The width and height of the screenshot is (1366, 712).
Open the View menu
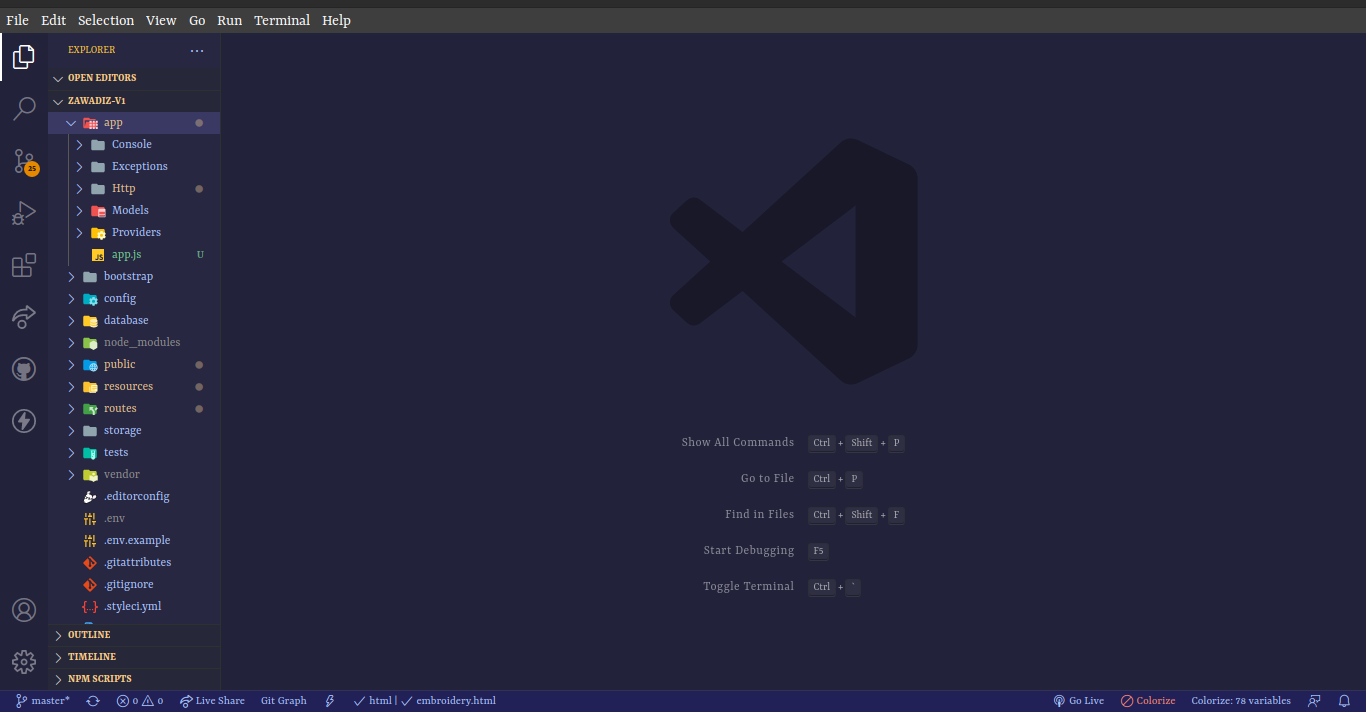click(161, 20)
